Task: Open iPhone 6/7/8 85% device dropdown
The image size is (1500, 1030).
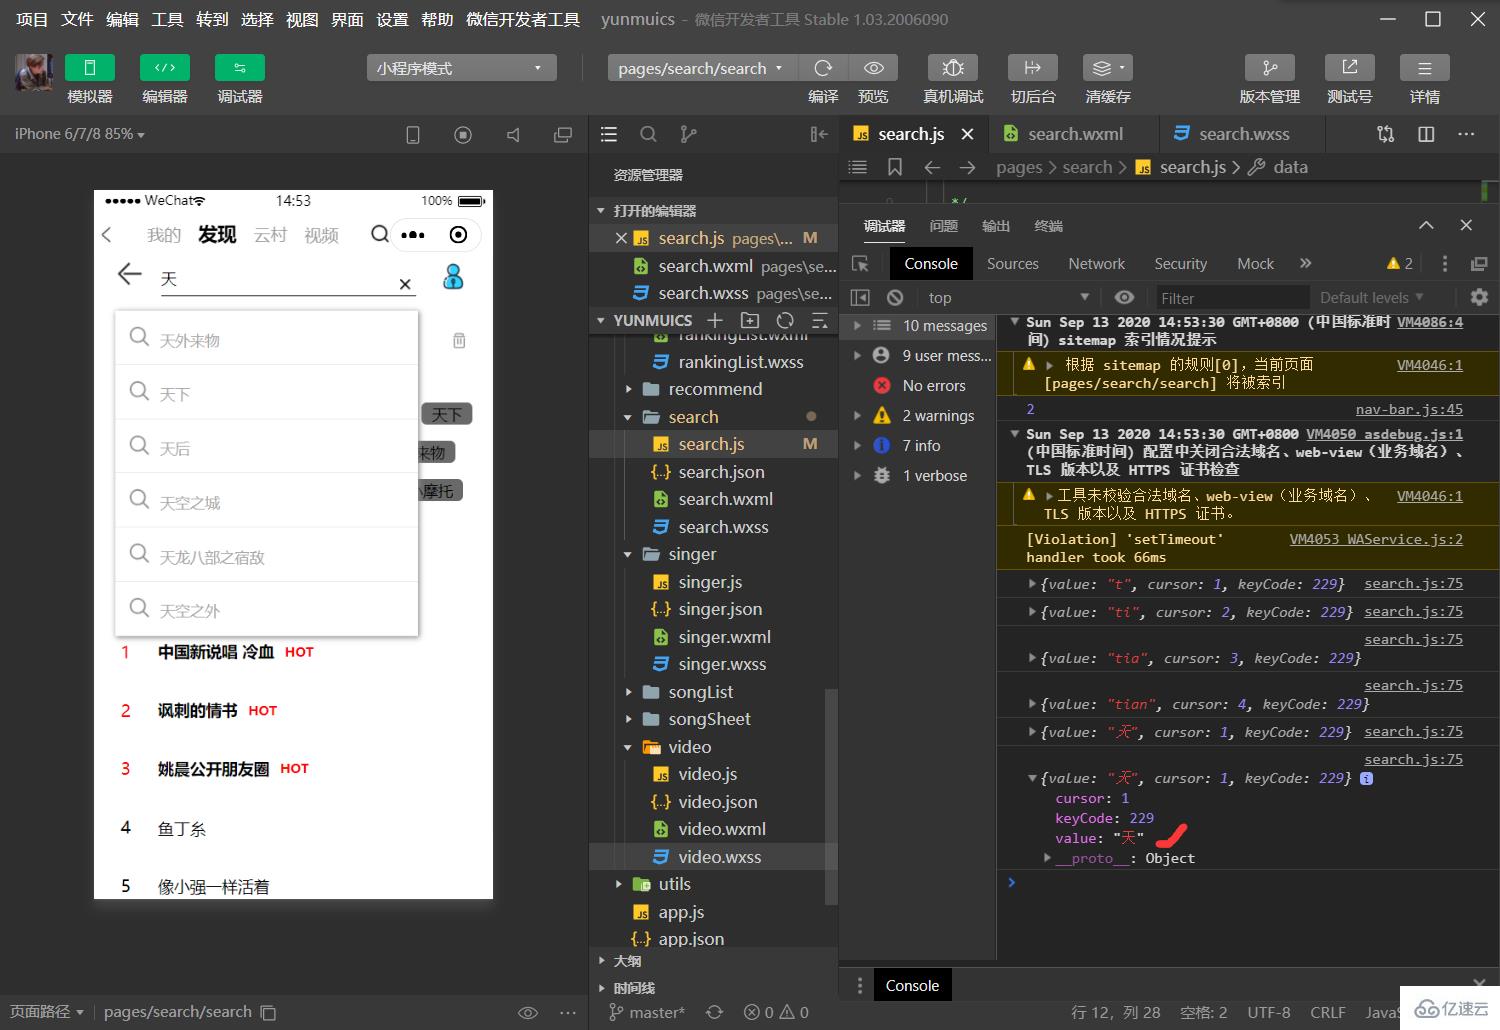Action: tap(80, 134)
